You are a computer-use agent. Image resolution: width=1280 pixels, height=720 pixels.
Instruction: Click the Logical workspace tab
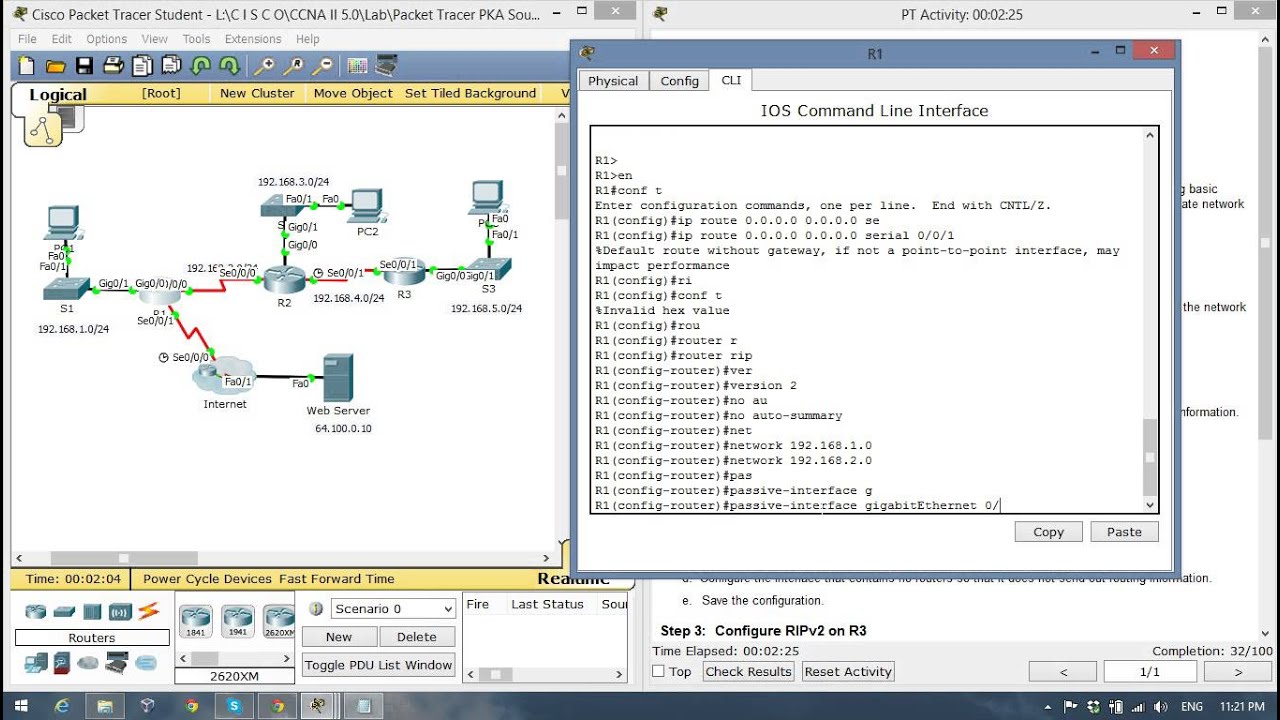pyautogui.click(x=58, y=95)
